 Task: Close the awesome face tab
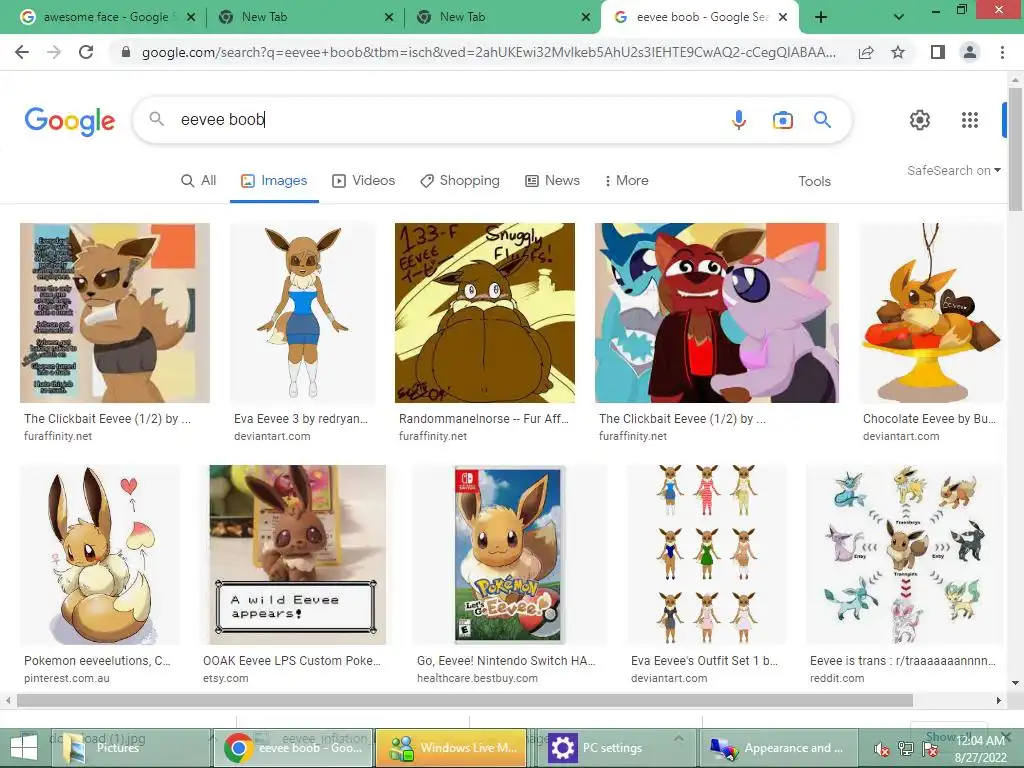coord(191,17)
